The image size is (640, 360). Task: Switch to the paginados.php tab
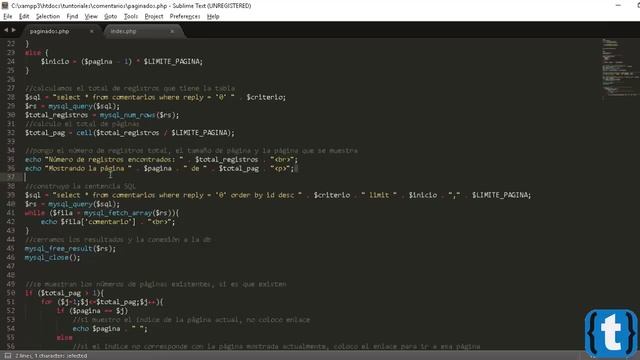click(49, 31)
